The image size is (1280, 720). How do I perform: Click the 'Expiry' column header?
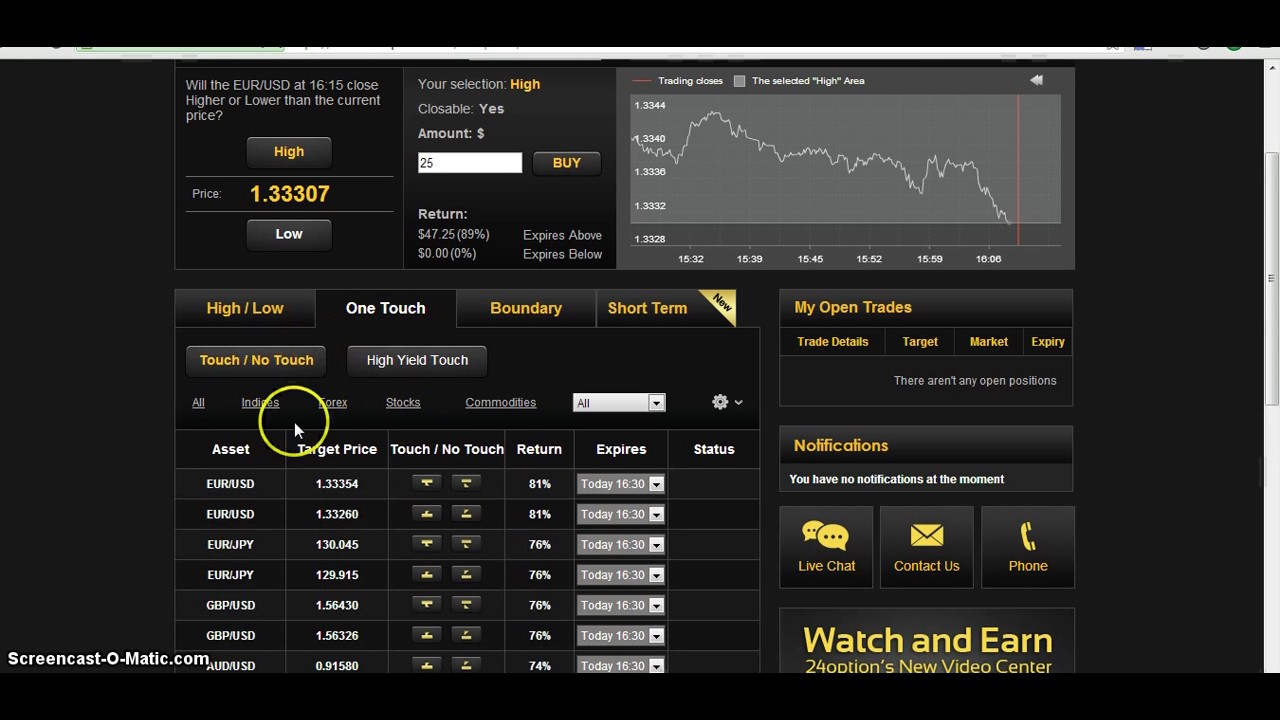click(1048, 342)
